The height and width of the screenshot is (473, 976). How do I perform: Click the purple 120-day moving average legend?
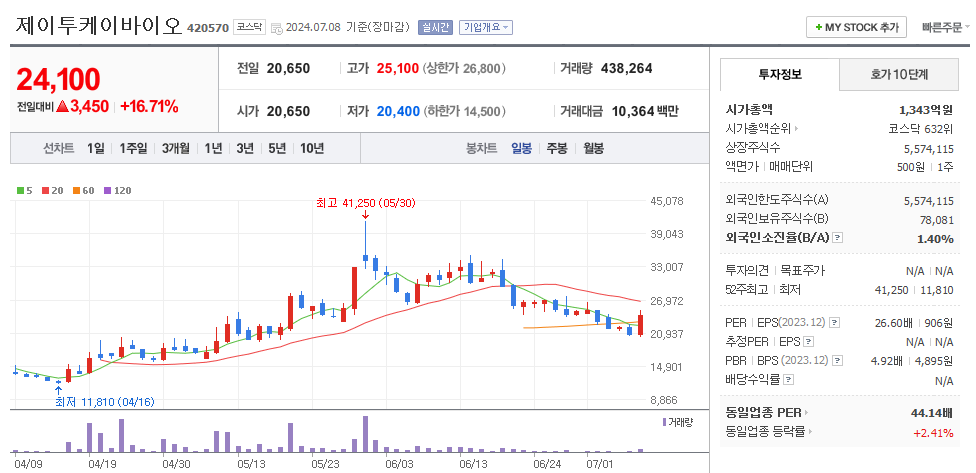[x=118, y=190]
